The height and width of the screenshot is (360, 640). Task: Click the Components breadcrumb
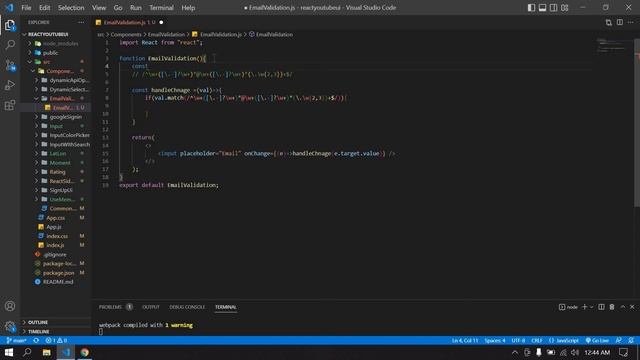click(x=126, y=35)
